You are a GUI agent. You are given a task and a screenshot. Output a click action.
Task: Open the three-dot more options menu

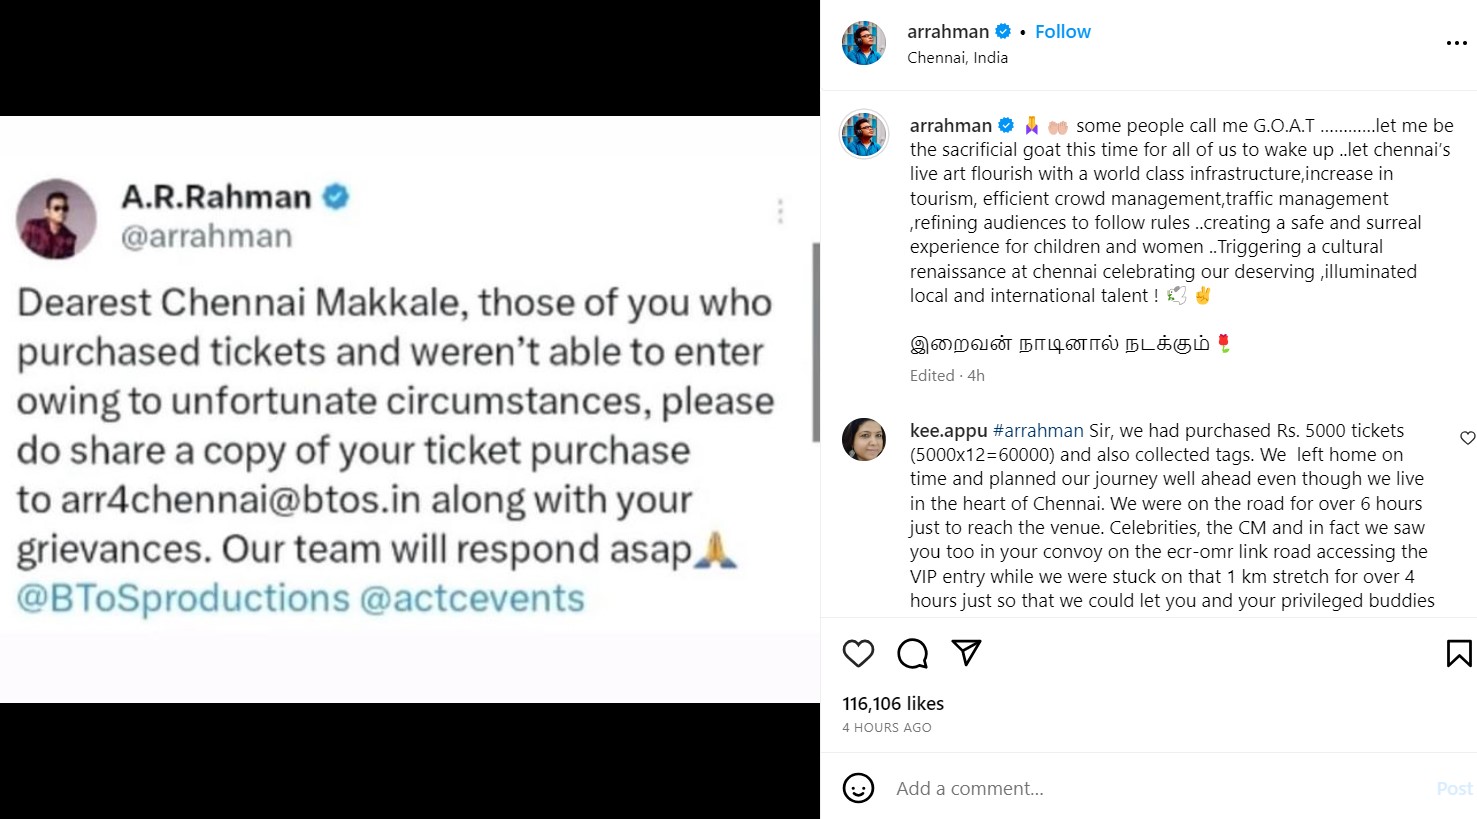pos(1456,43)
